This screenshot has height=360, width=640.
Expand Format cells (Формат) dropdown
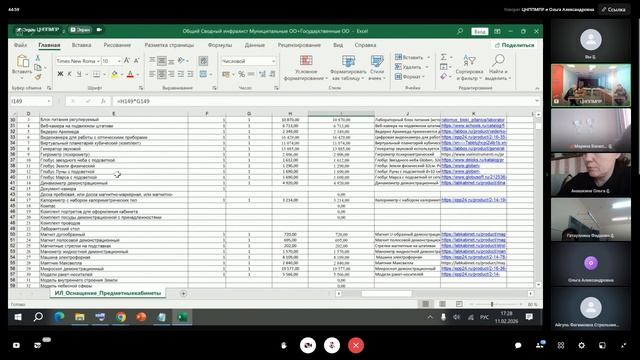pyautogui.click(x=424, y=76)
